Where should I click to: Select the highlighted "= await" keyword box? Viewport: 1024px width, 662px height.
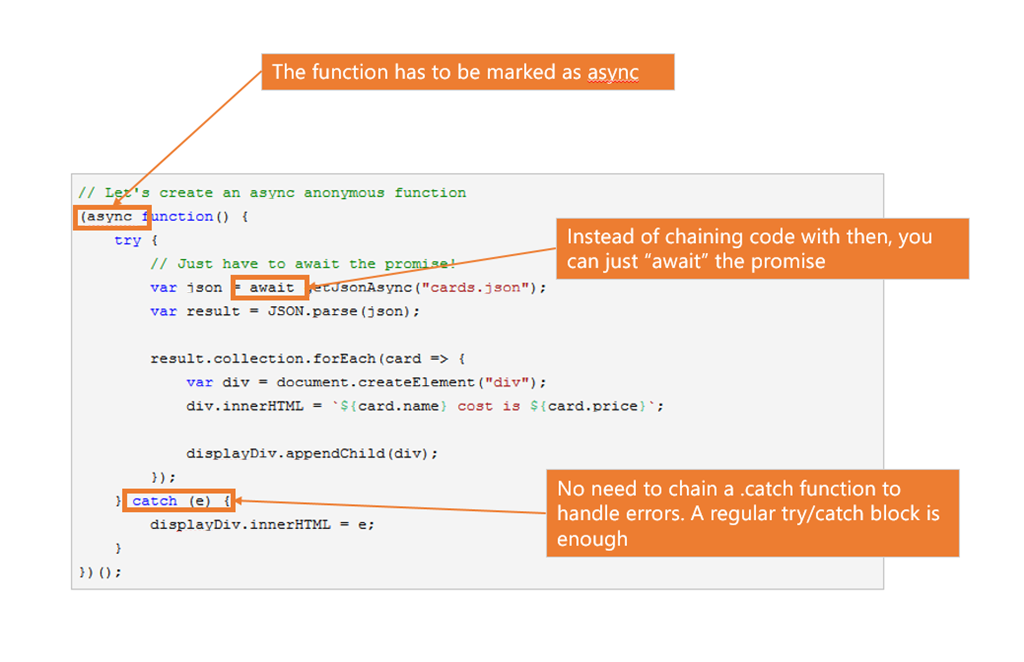tap(268, 287)
